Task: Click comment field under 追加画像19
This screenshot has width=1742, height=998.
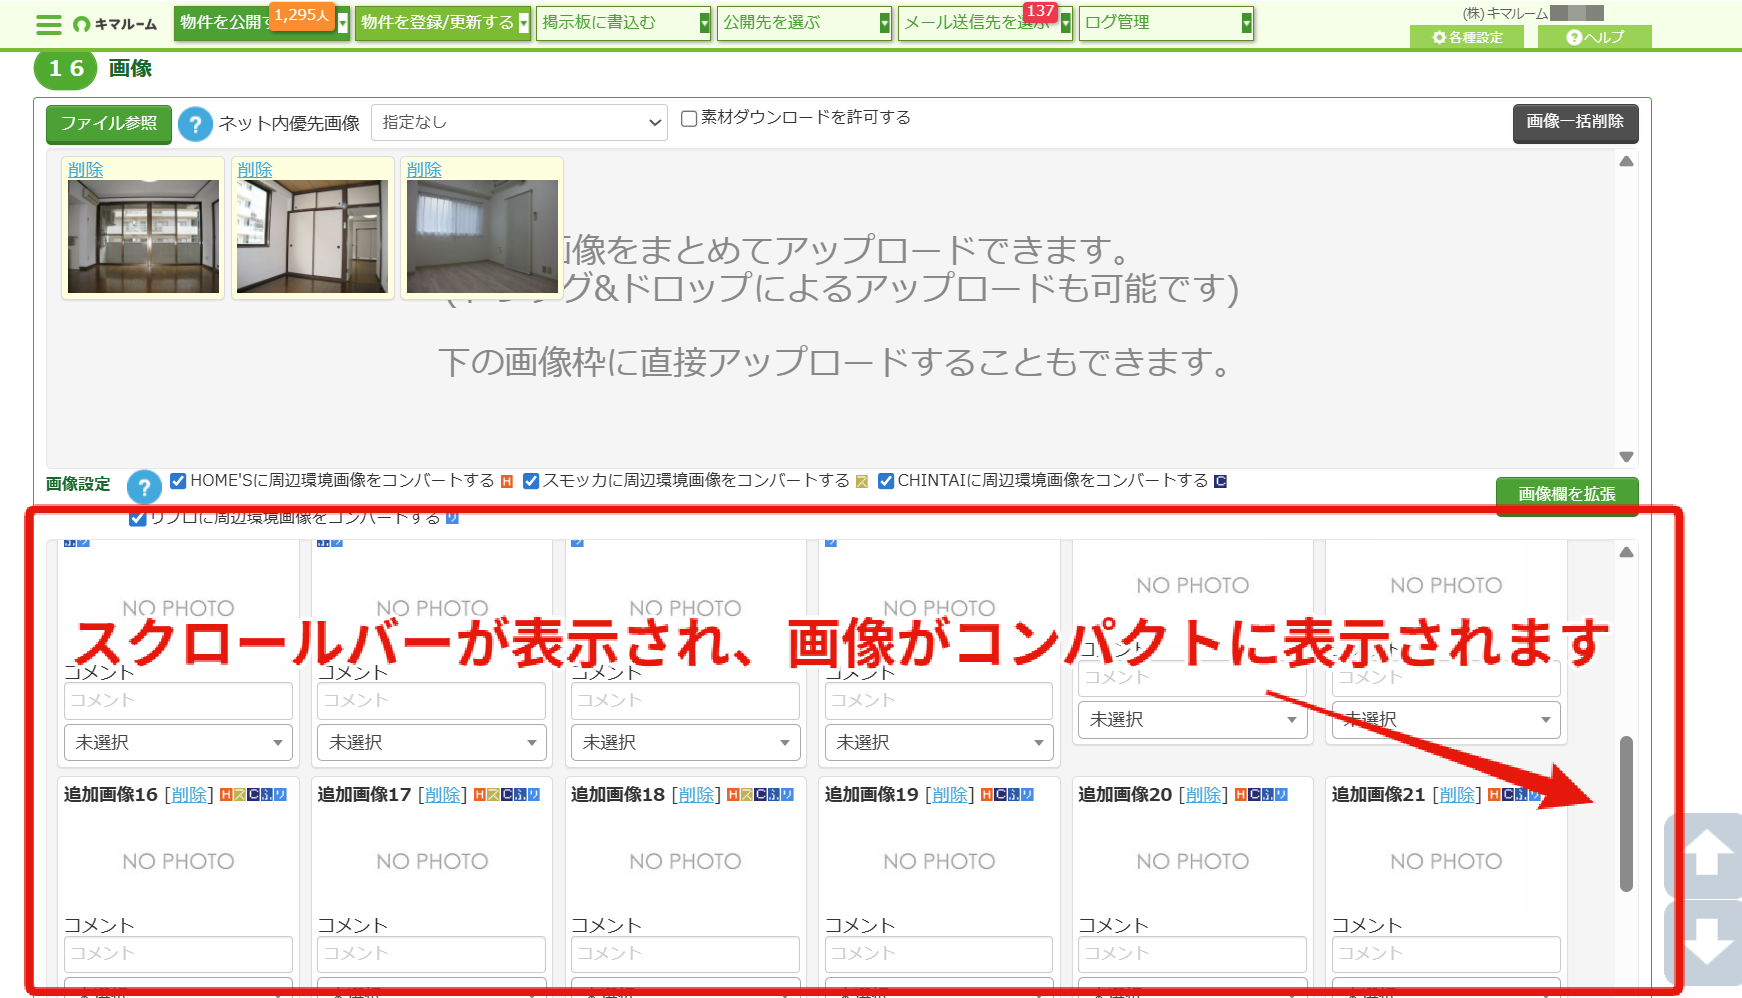Action: [939, 954]
